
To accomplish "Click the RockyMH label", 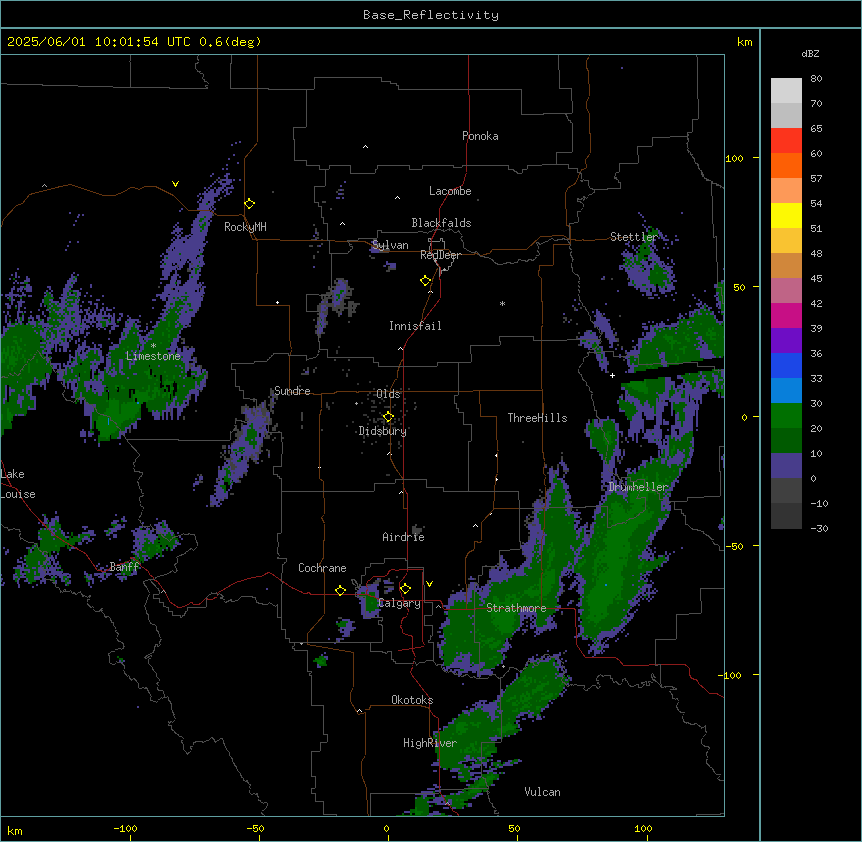I will tap(245, 227).
